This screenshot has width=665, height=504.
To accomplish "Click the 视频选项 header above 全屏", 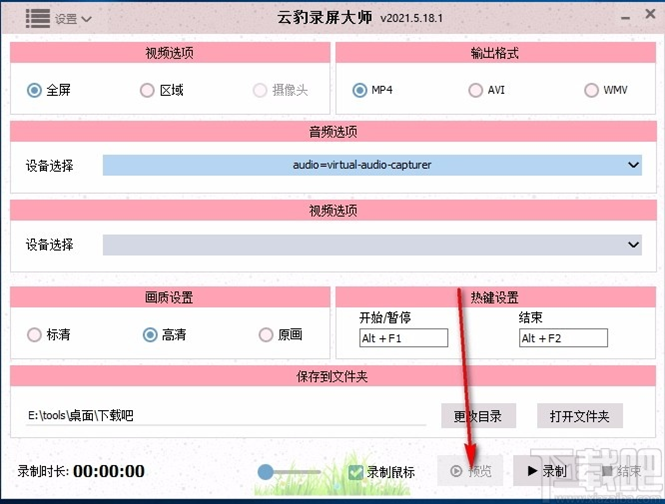I will click(170, 53).
